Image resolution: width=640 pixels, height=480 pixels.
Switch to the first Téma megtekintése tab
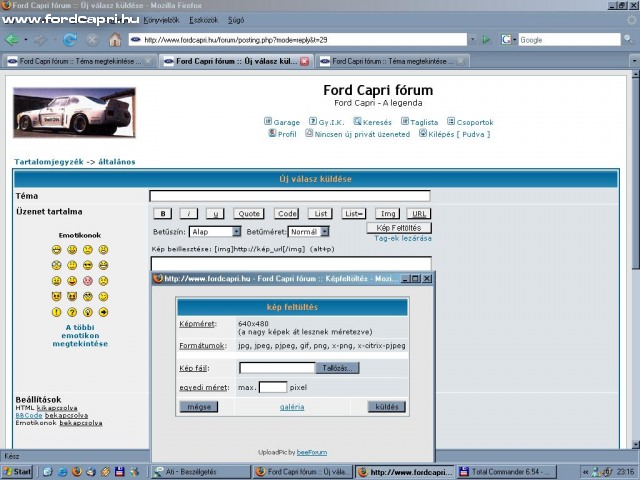pos(79,61)
